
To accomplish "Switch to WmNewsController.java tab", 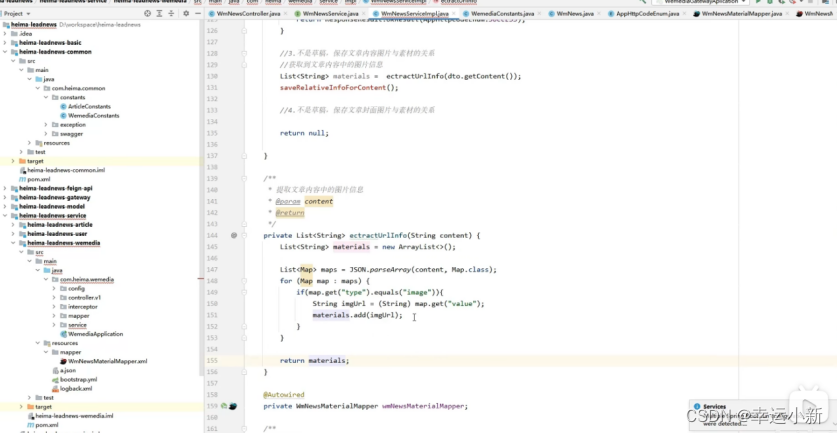I will point(248,13).
